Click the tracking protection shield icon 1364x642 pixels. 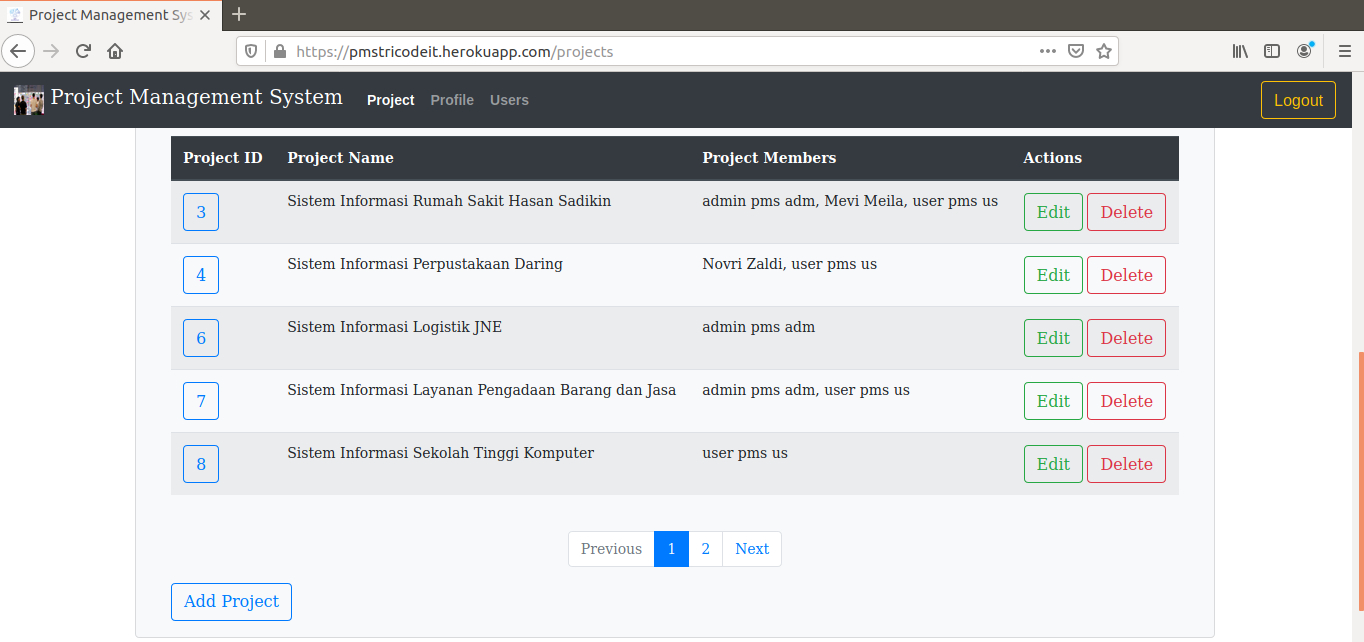click(251, 51)
